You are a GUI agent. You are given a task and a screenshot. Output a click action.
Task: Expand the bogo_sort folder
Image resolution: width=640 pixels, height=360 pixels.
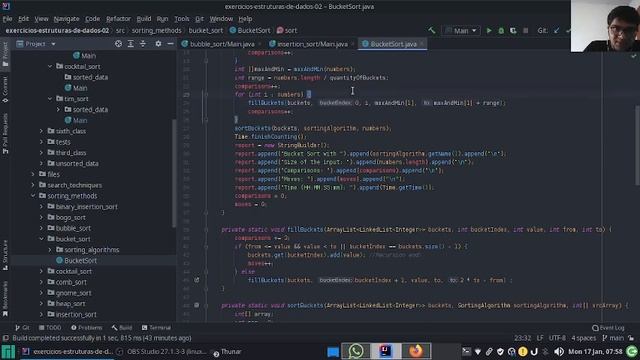click(x=41, y=217)
